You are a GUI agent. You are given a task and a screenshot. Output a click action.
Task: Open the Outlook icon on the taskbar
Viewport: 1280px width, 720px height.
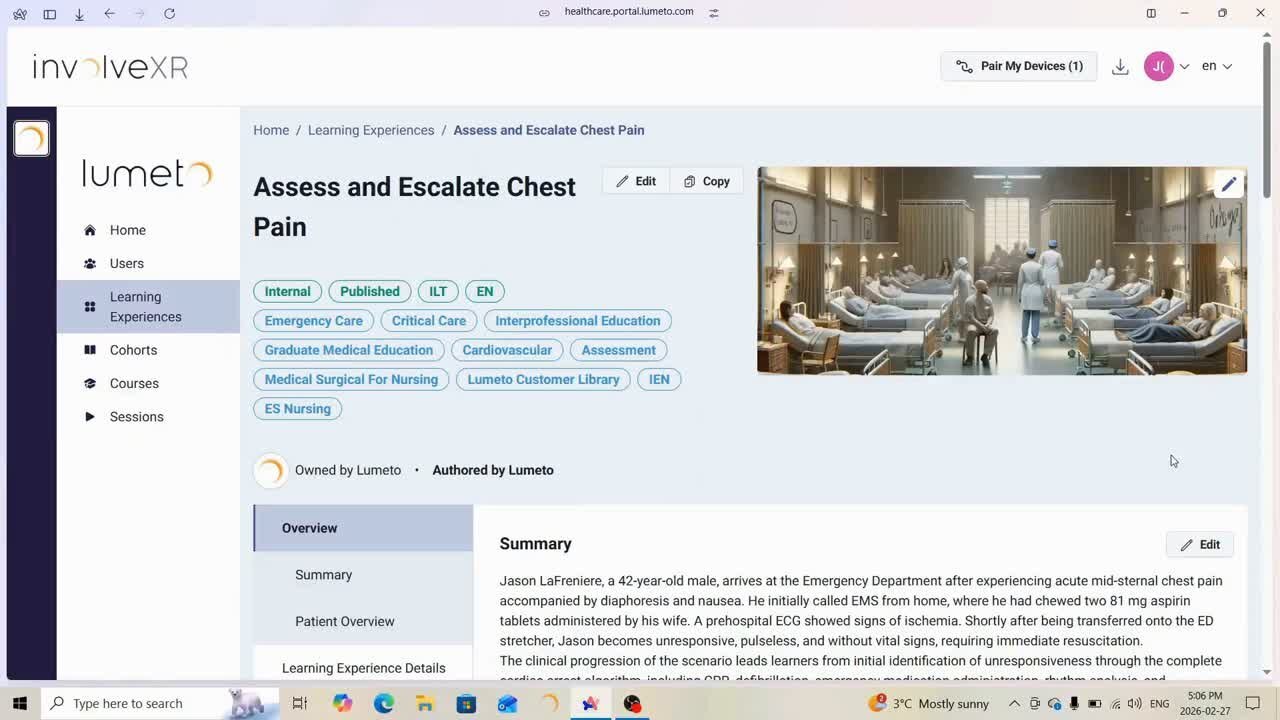[507, 703]
